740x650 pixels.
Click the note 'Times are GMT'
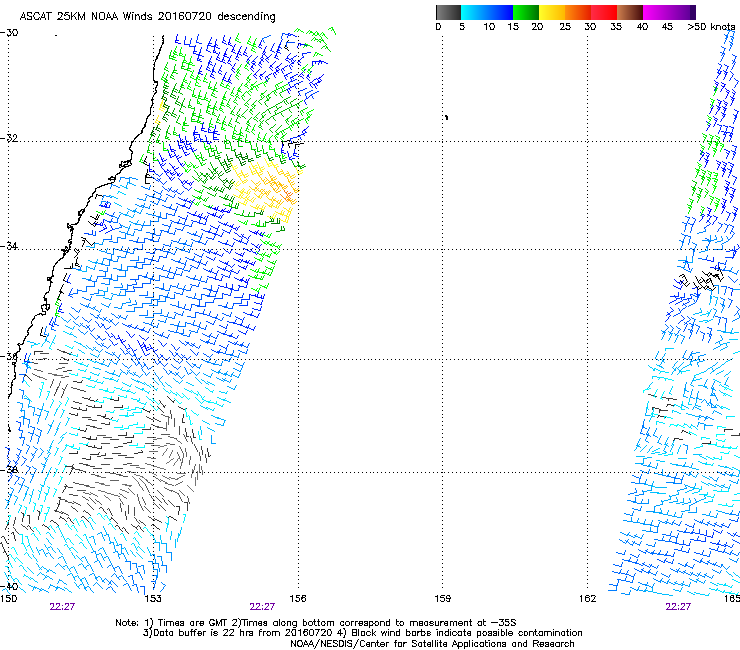click(192, 623)
